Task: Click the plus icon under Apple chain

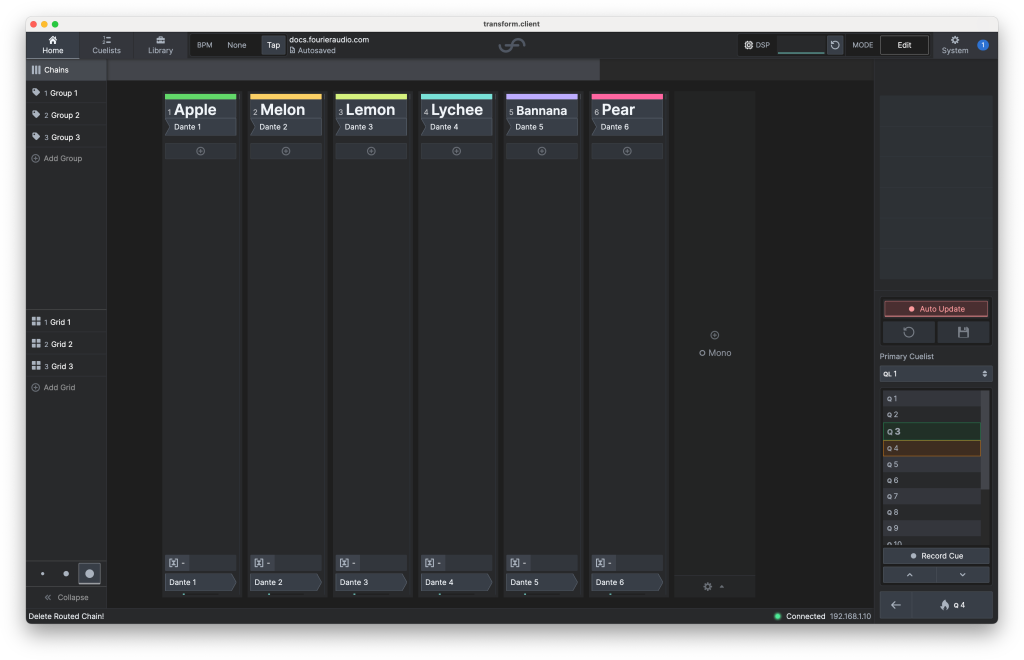Action: (200, 151)
